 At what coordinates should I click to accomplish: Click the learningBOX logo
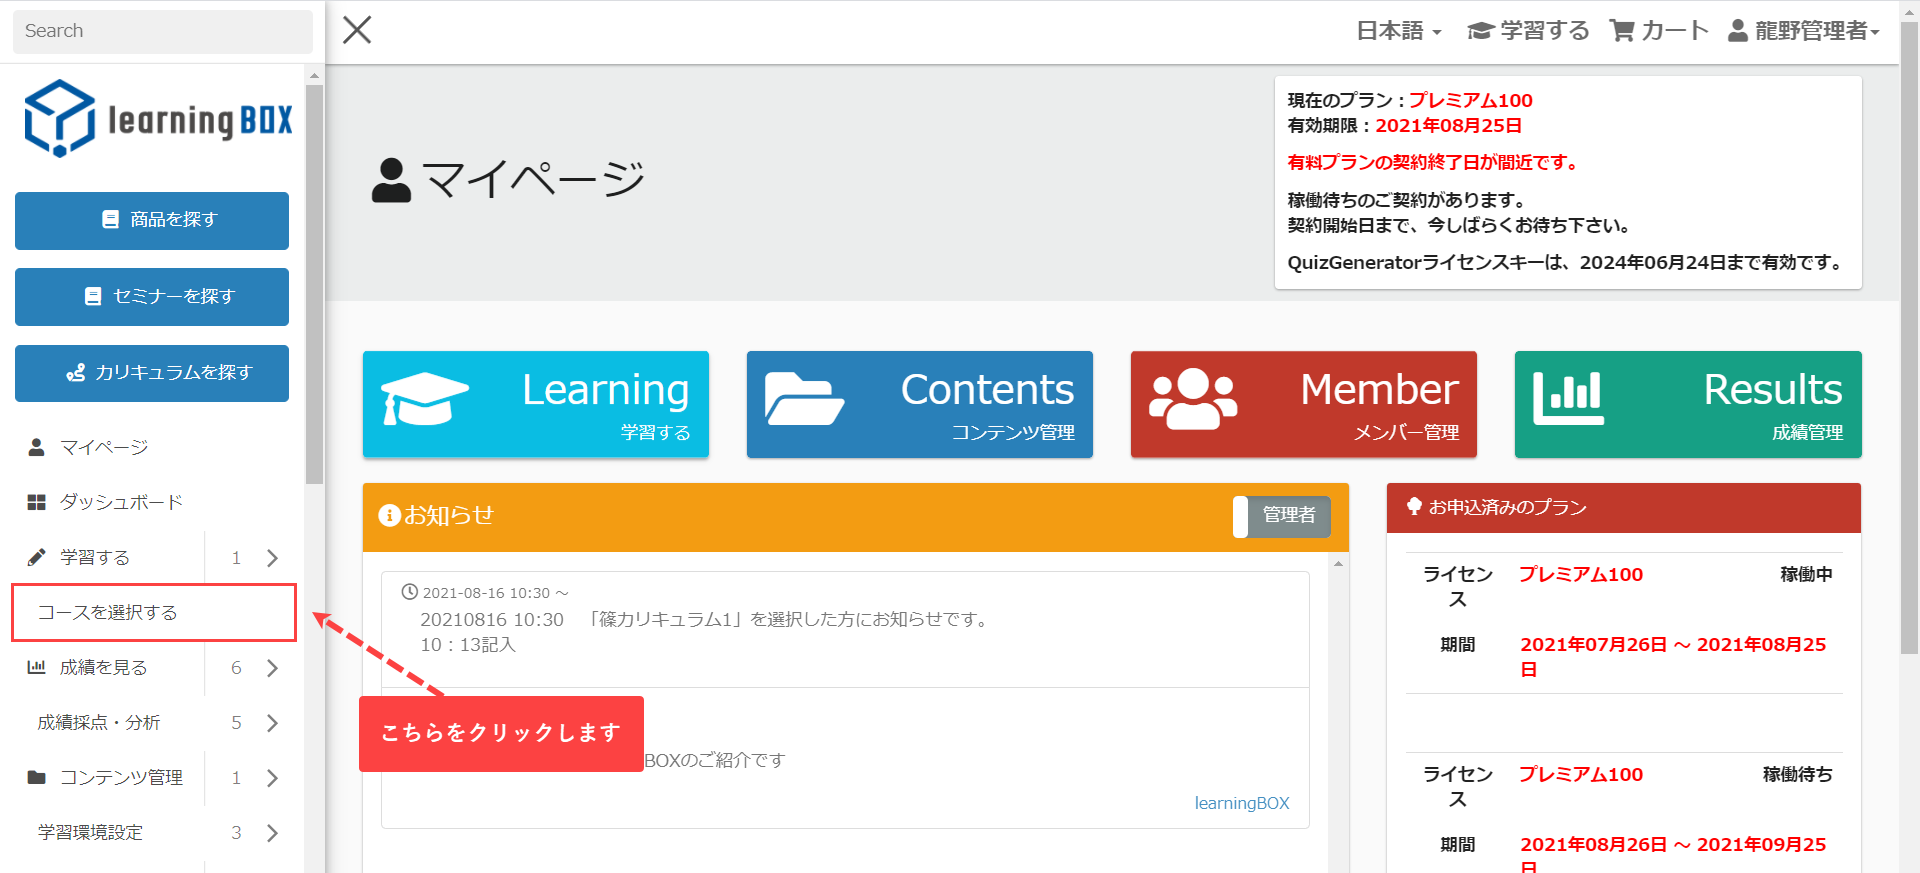[158, 119]
